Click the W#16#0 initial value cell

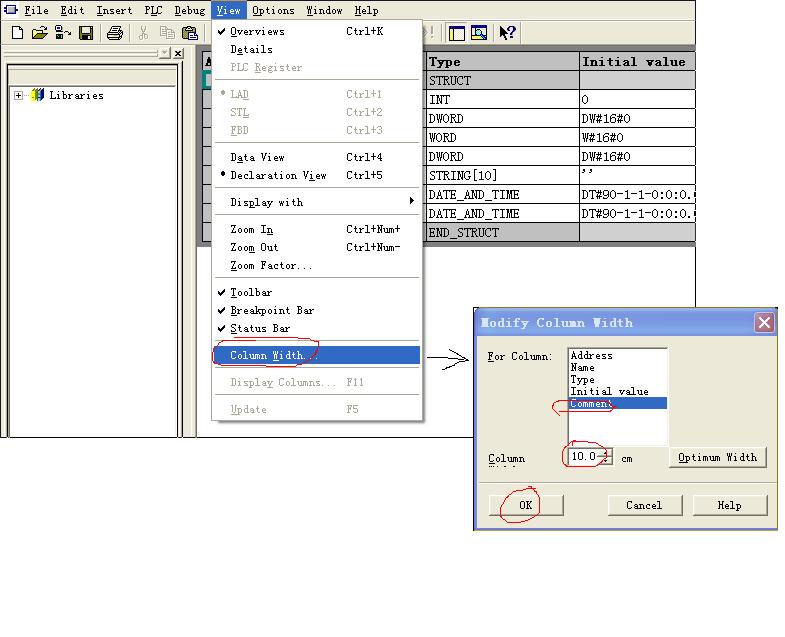(x=637, y=138)
